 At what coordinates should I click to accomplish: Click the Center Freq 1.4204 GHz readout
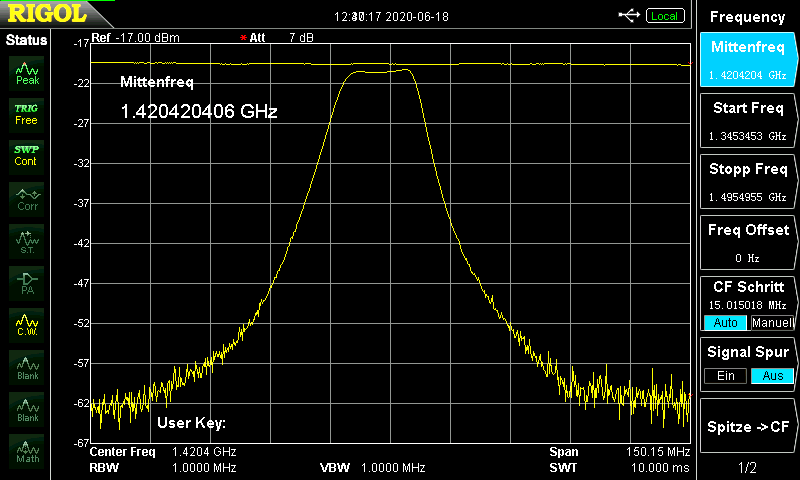(163, 452)
